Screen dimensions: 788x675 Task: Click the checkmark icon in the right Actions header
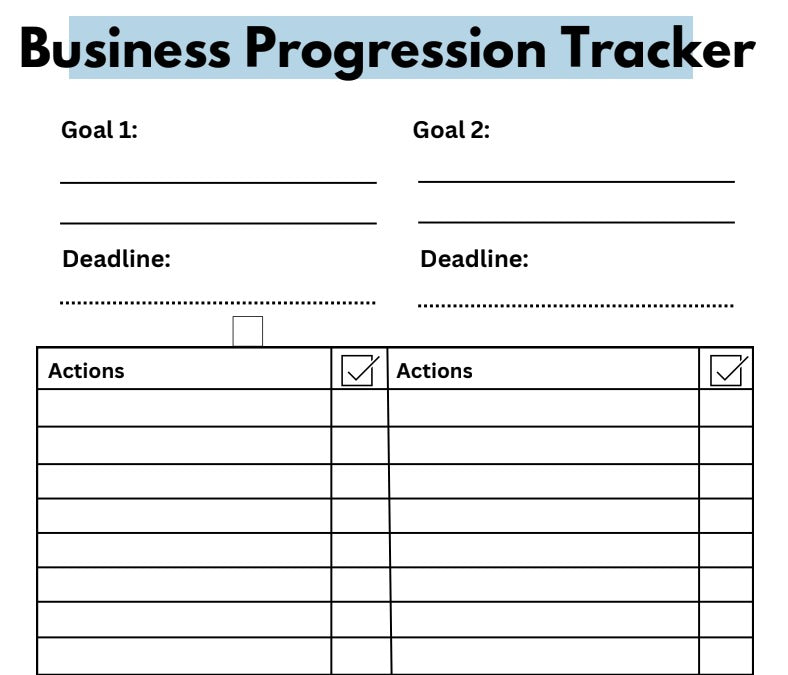(x=727, y=370)
